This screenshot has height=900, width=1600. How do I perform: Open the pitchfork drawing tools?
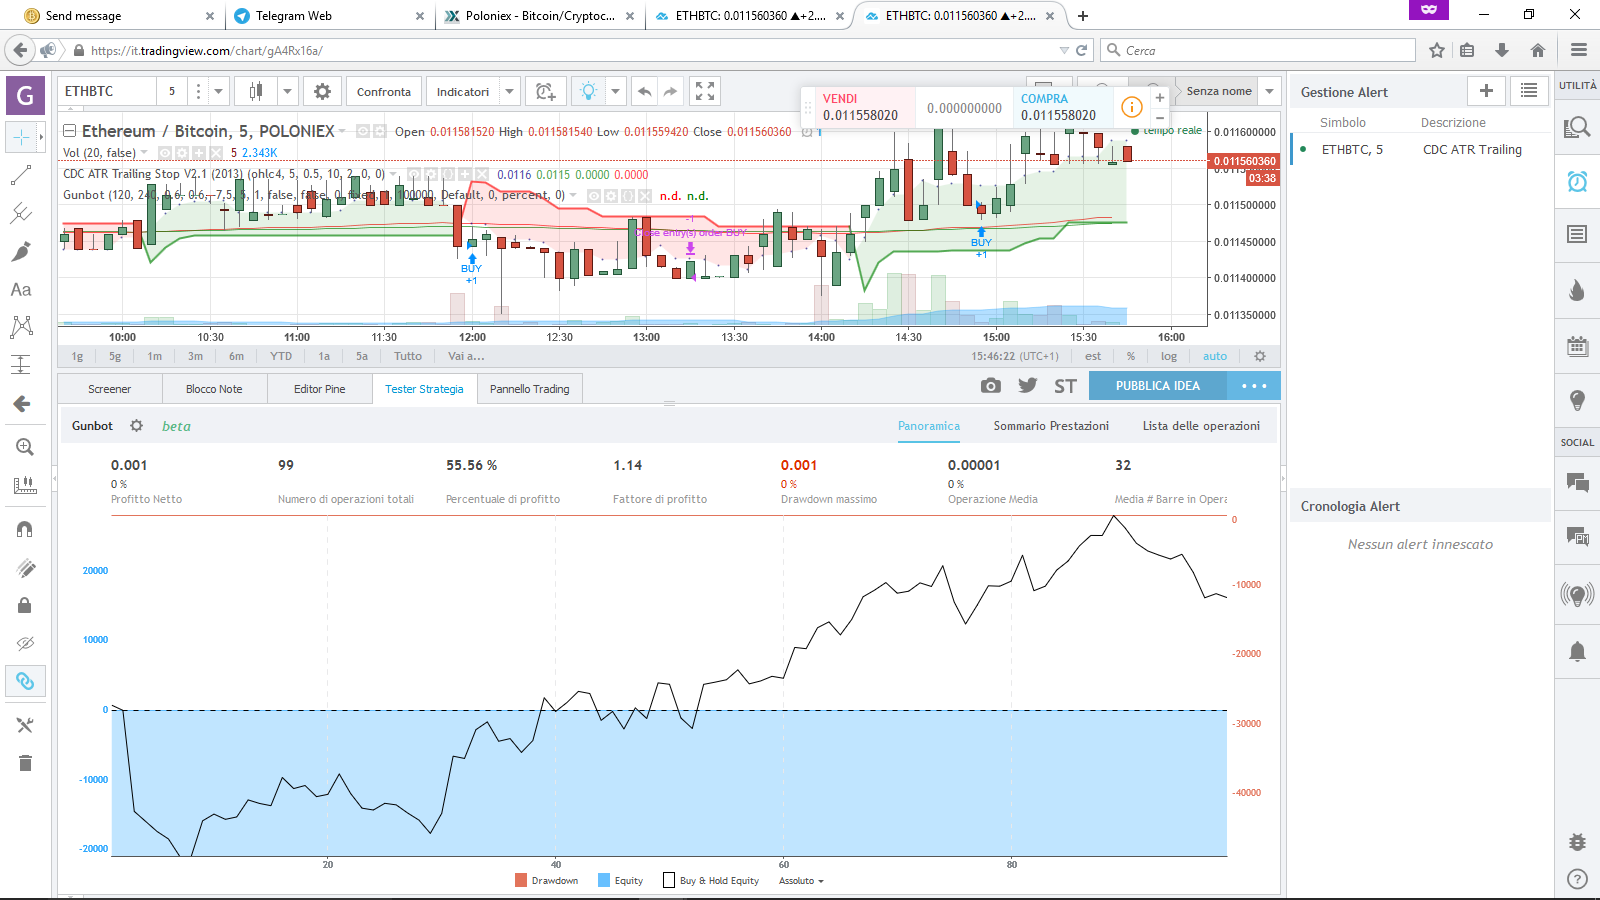click(21, 213)
